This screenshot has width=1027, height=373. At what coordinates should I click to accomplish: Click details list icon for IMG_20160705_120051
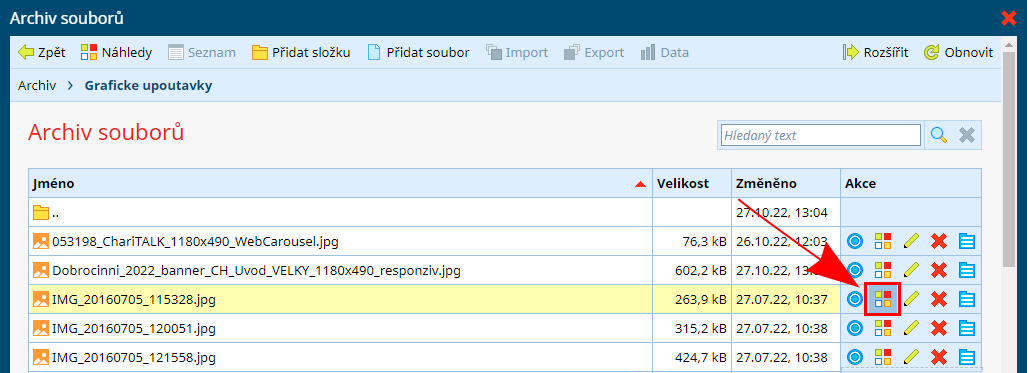967,328
